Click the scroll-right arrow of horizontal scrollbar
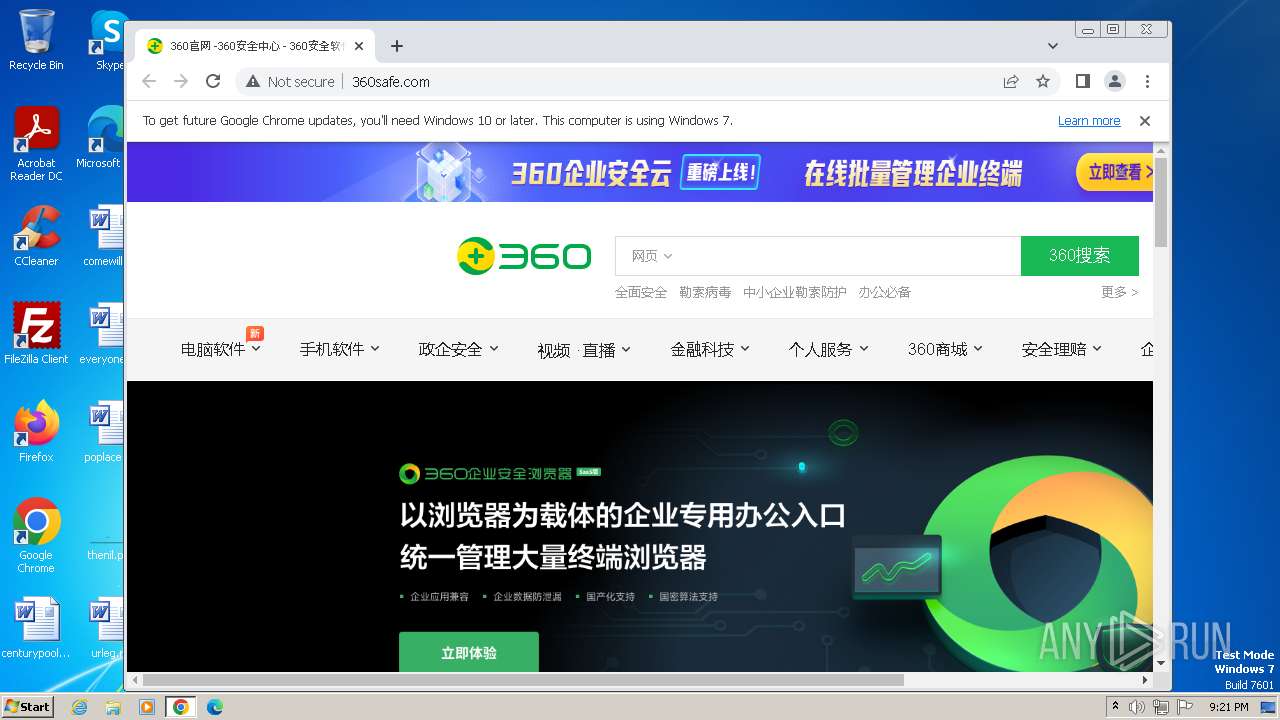Image resolution: width=1280 pixels, height=720 pixels. (x=1145, y=680)
